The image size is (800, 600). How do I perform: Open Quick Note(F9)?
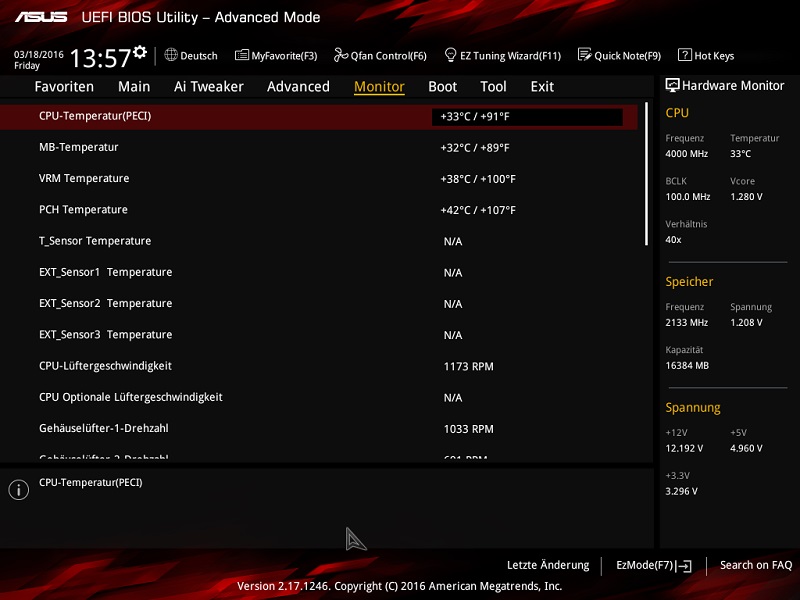tap(619, 56)
